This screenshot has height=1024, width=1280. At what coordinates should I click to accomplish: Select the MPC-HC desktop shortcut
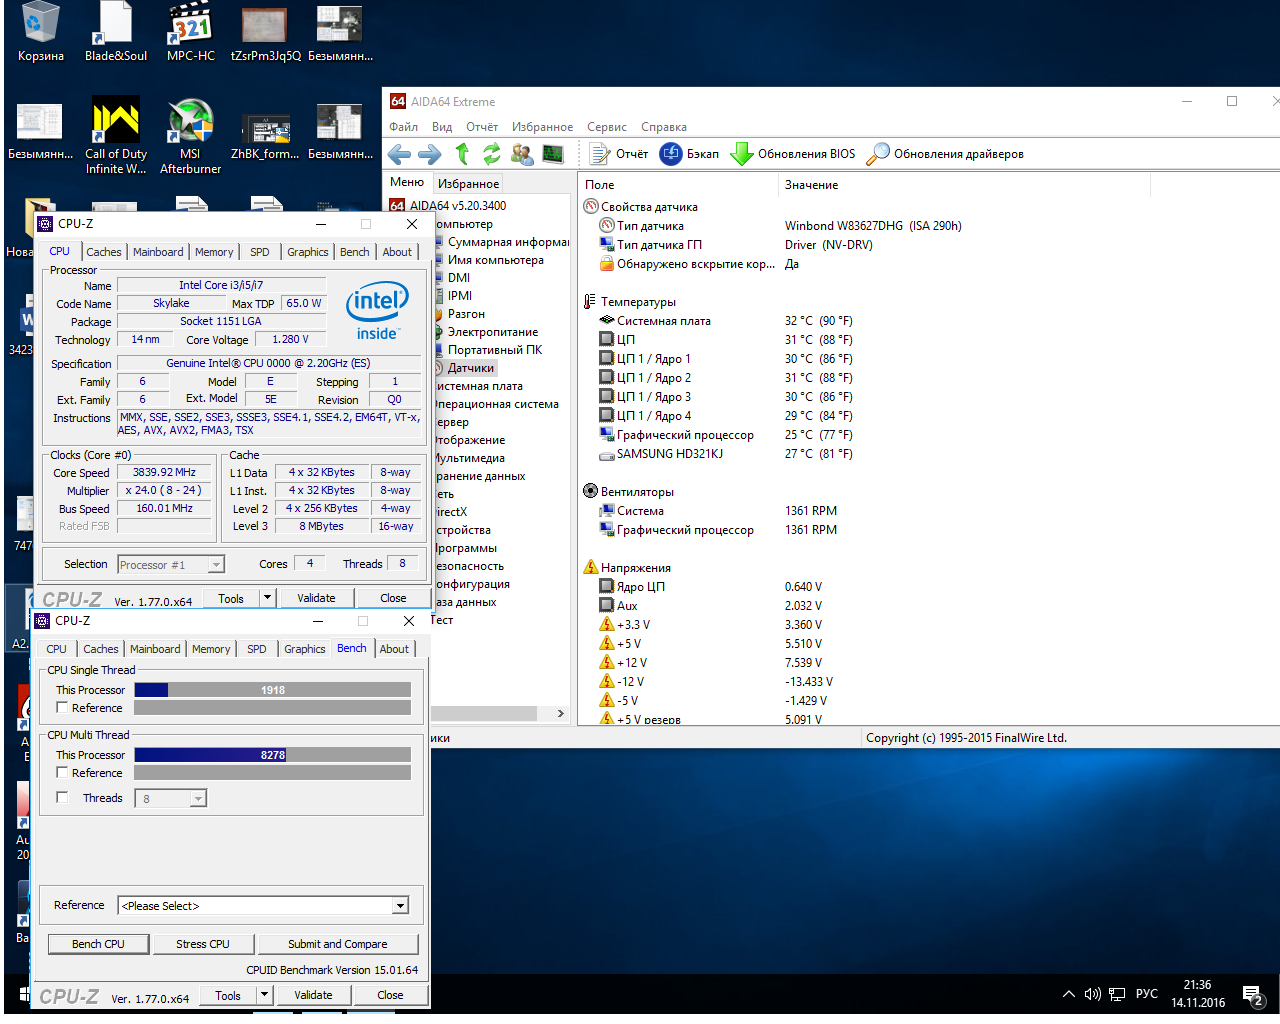pos(191,32)
